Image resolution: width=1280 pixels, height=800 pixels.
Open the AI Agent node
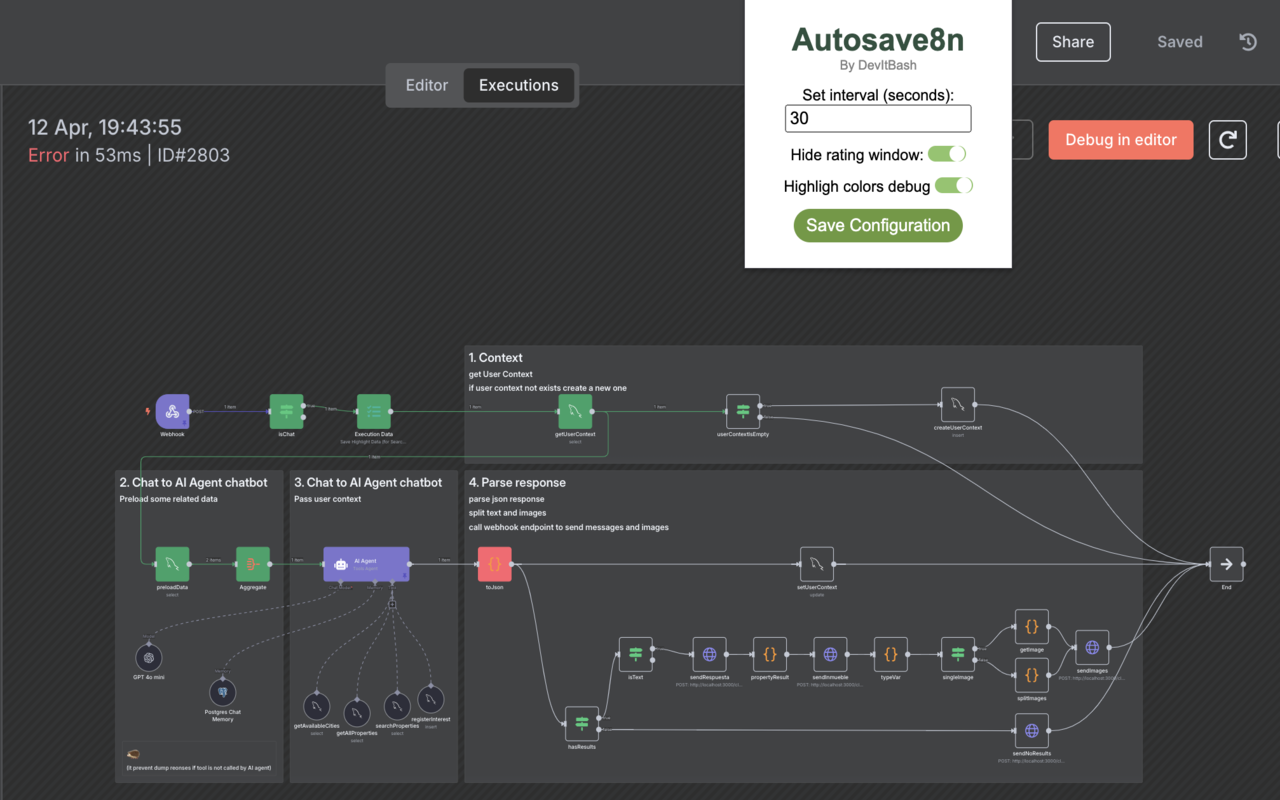pyautogui.click(x=366, y=564)
